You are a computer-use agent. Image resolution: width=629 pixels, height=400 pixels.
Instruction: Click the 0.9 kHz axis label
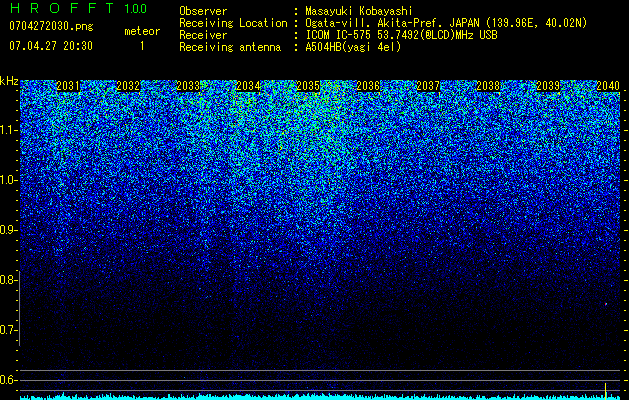tap(8, 230)
